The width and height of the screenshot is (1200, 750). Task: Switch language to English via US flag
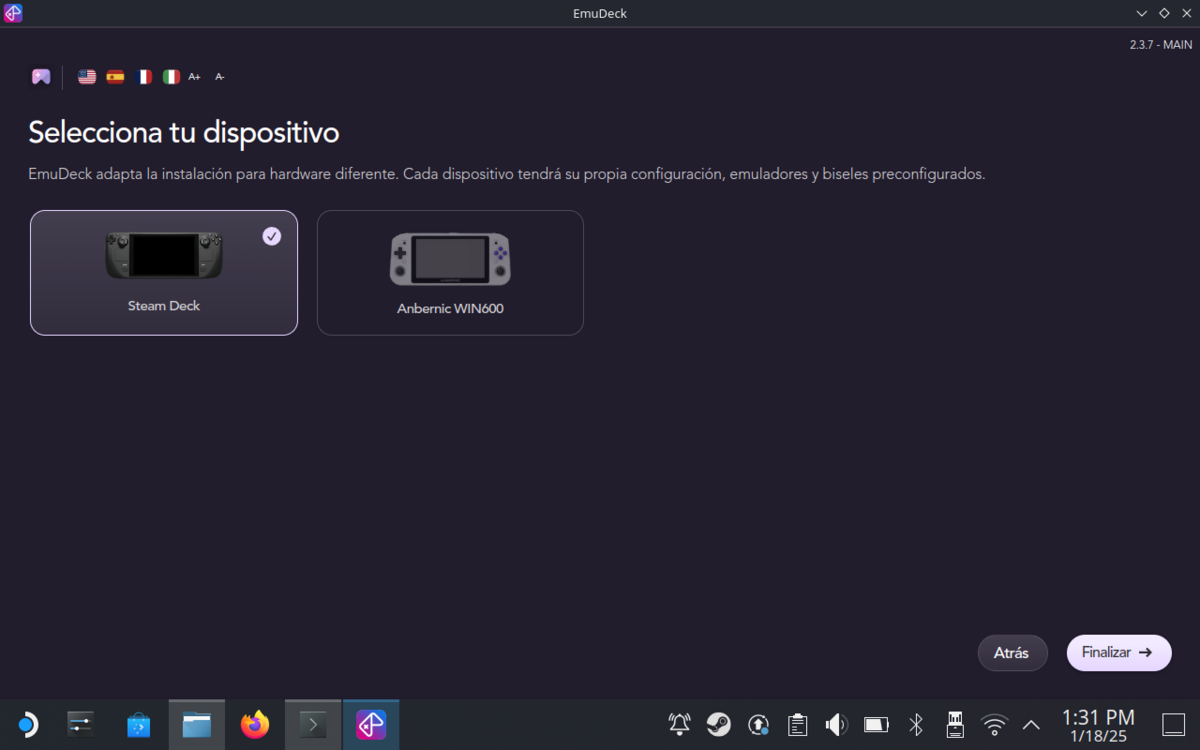[87, 77]
